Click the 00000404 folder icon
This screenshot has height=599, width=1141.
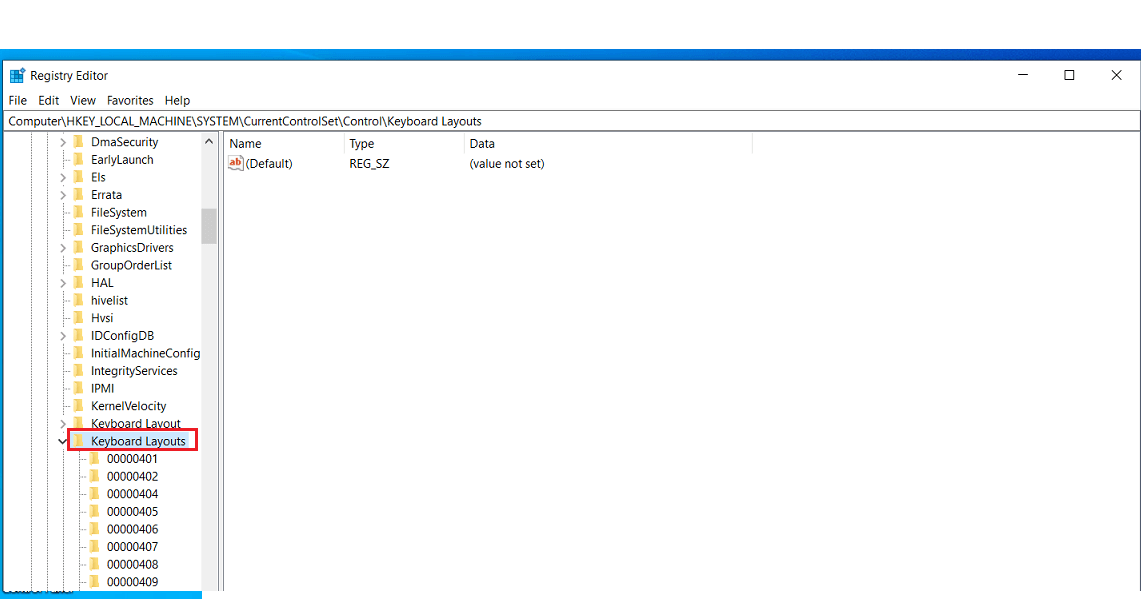point(95,493)
